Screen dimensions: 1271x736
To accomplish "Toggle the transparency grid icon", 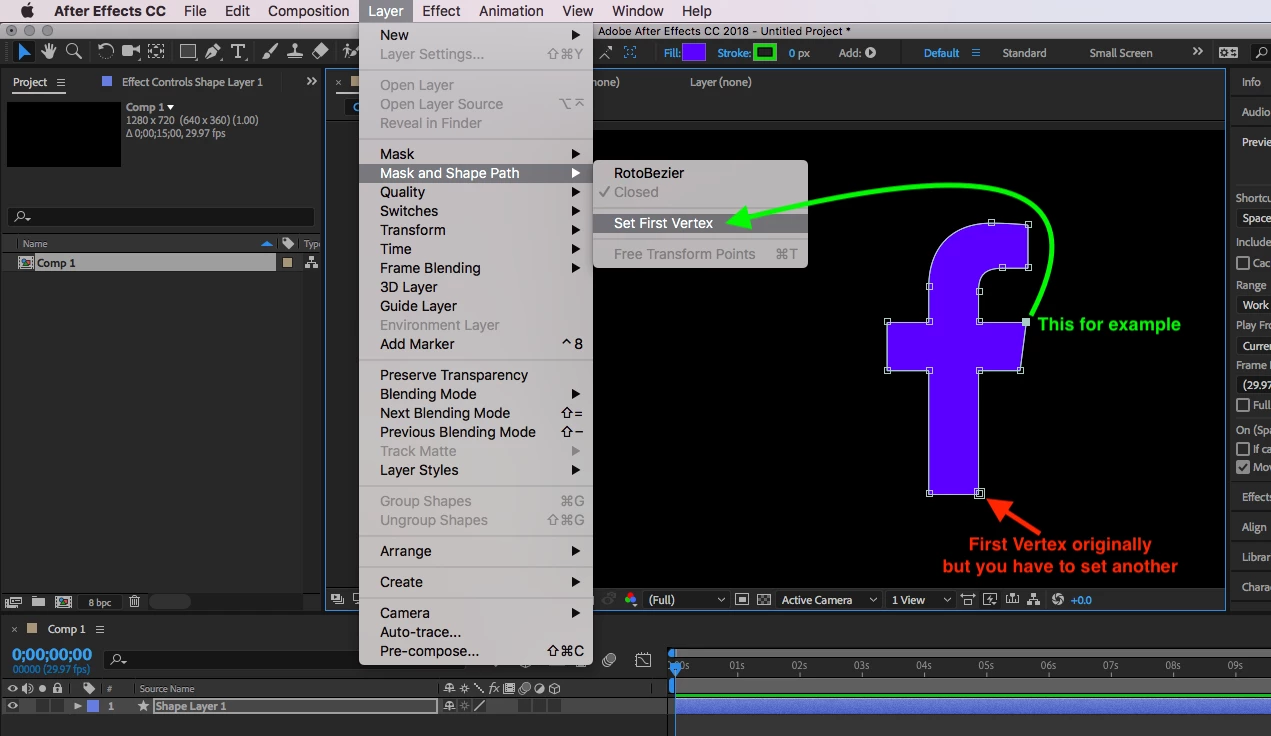I will [x=764, y=600].
